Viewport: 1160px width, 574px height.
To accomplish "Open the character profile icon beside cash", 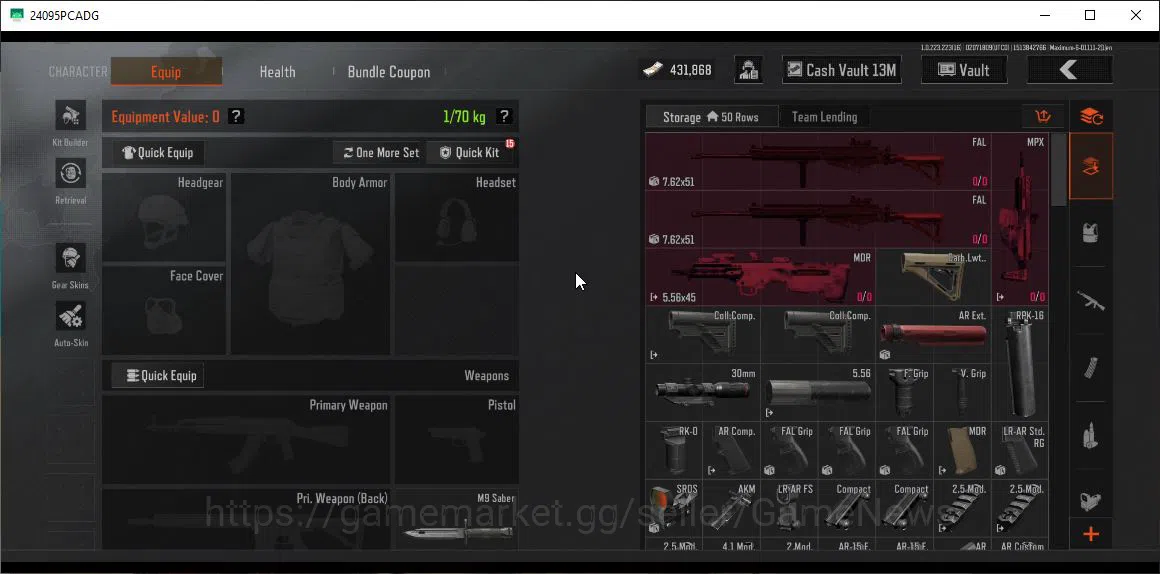I will [749, 70].
